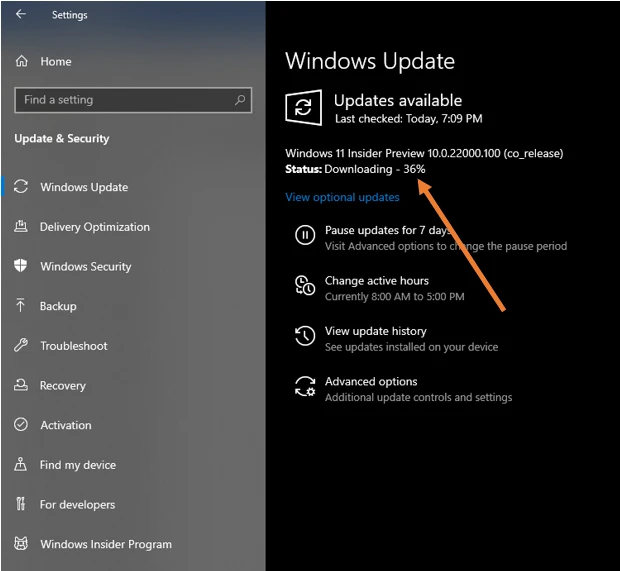Click the large Updates available refresh icon
Screen dimensions: 620x571
point(303,108)
